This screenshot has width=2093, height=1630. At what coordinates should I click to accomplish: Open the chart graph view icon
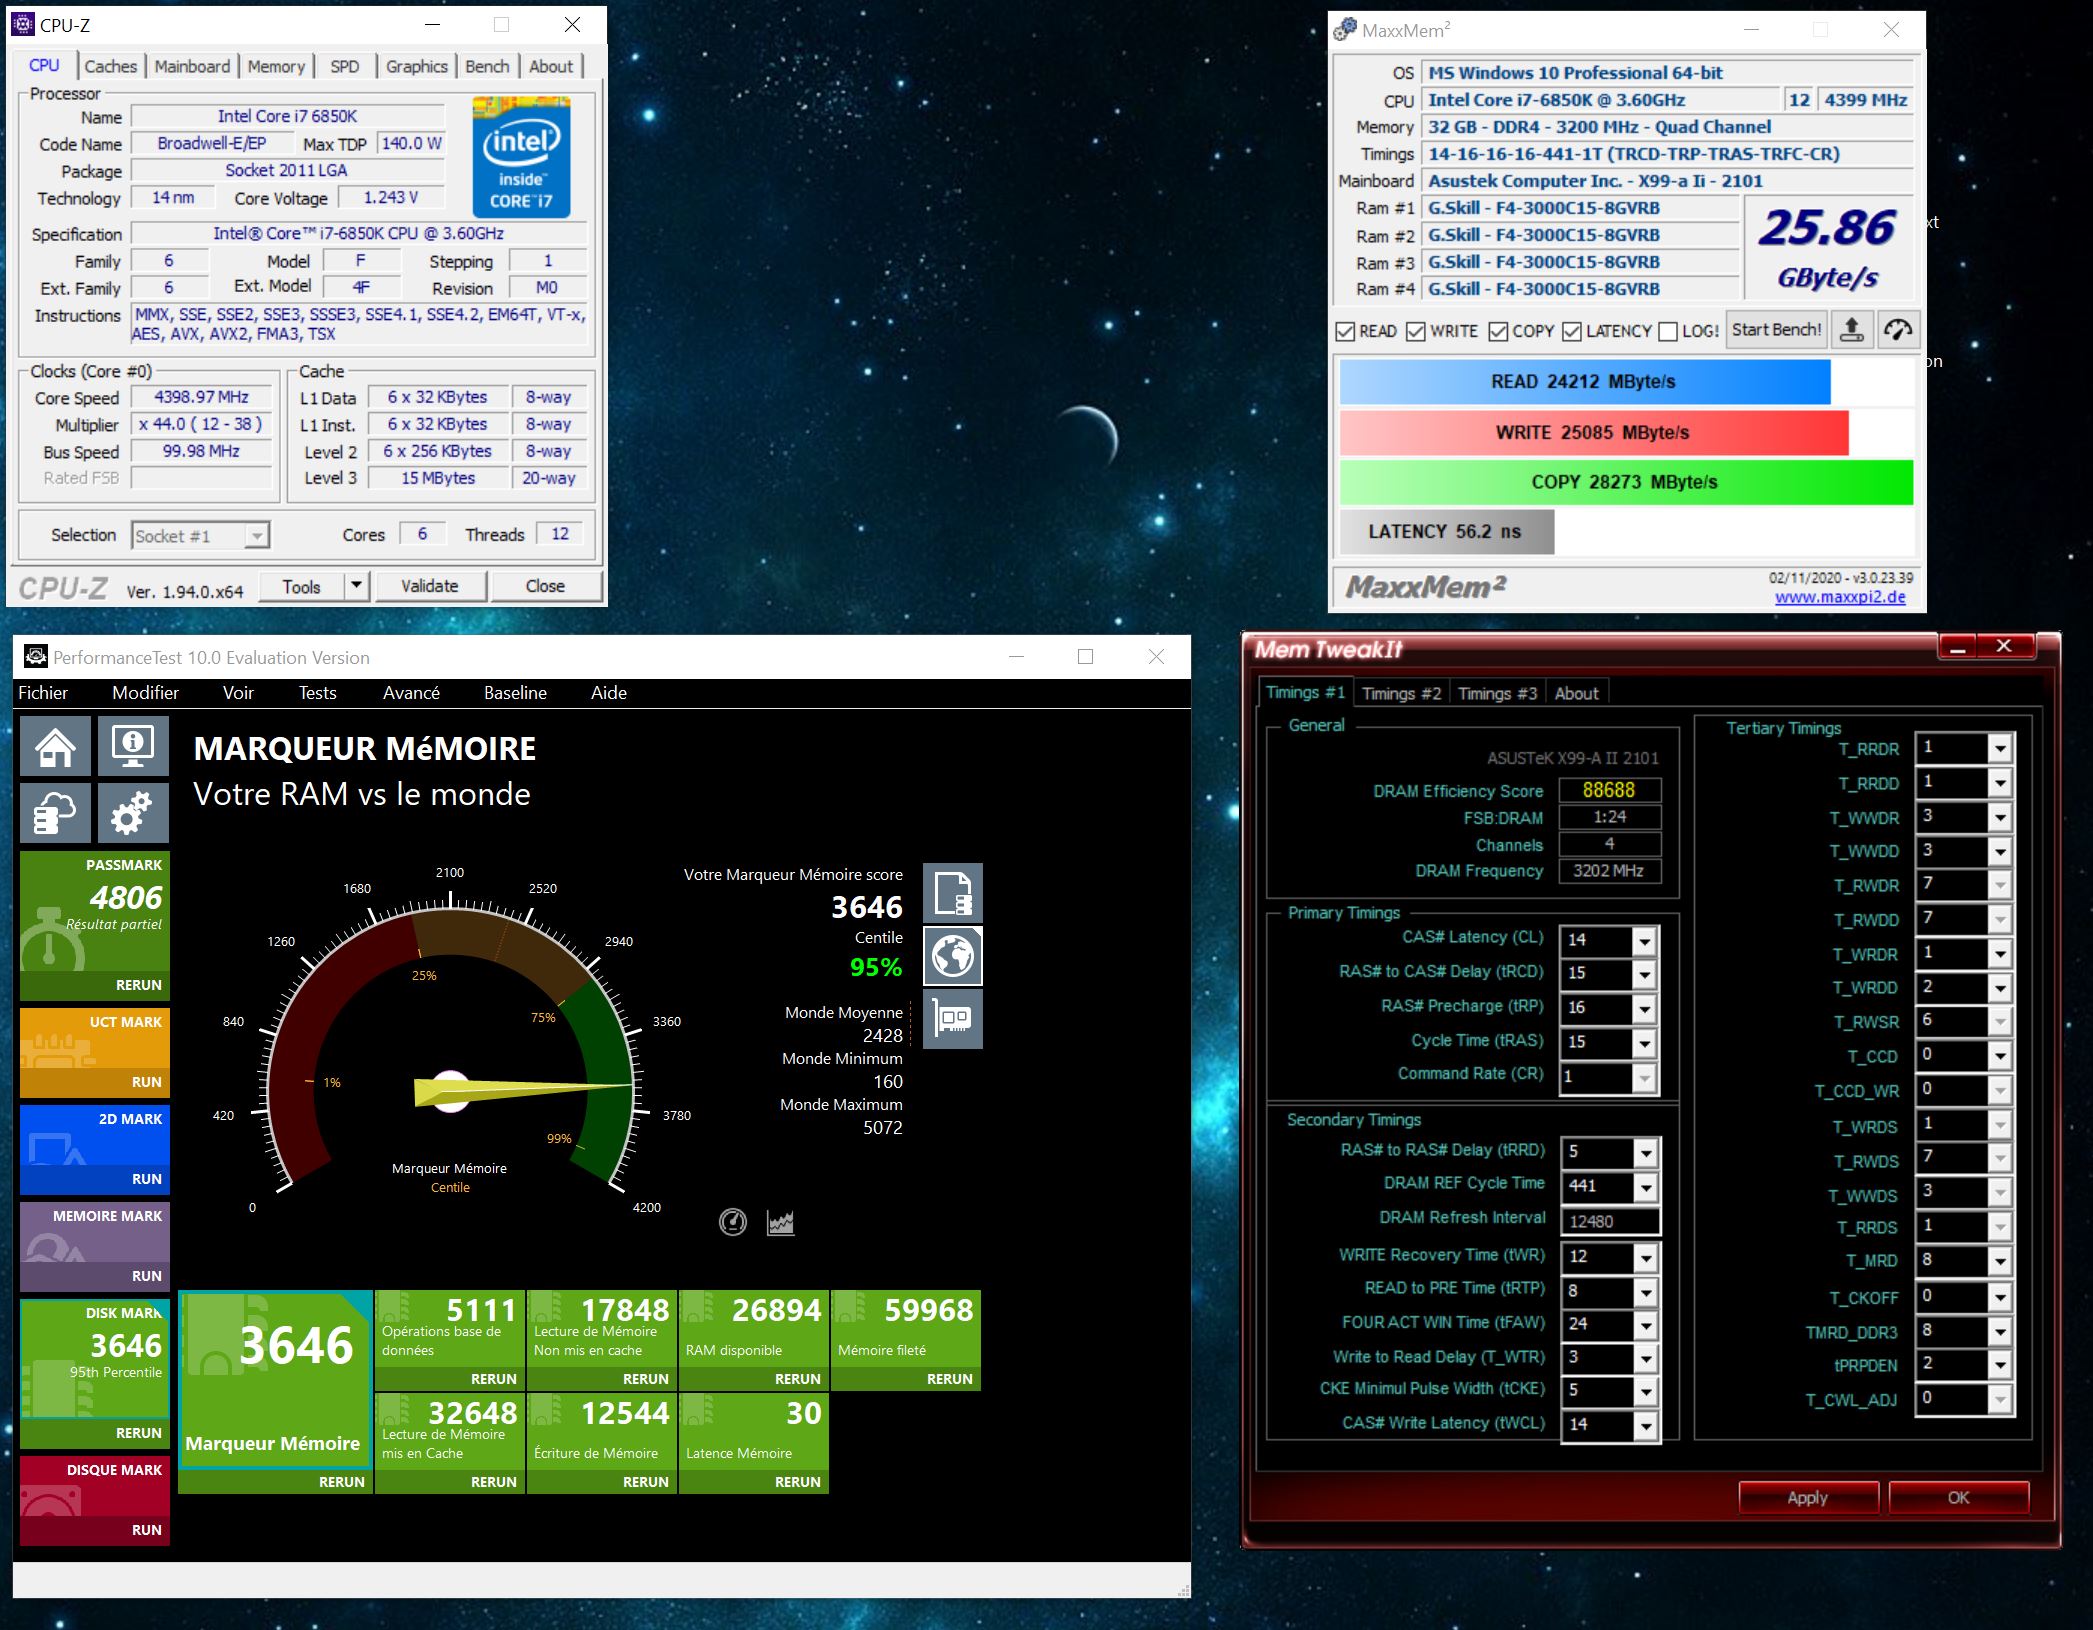pyautogui.click(x=780, y=1222)
